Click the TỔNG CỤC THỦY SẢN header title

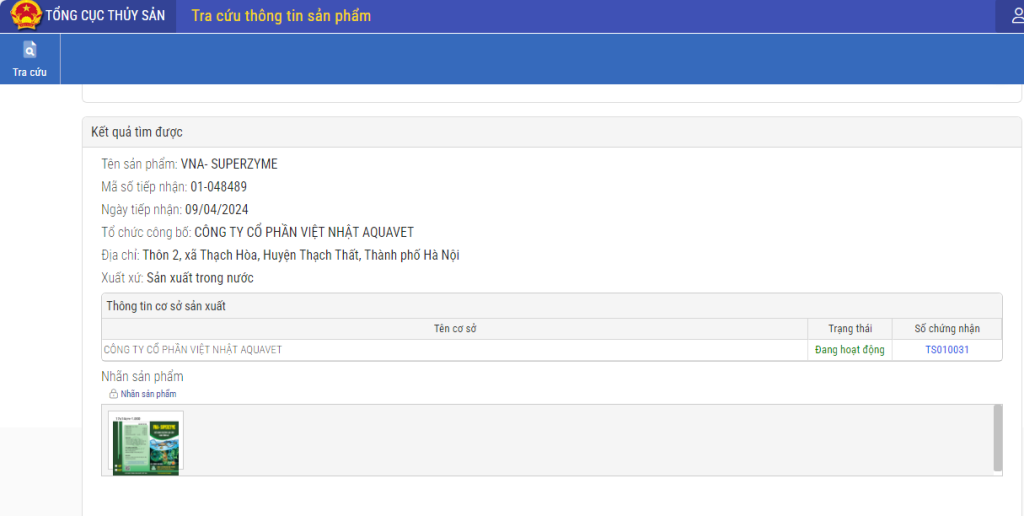pos(105,16)
